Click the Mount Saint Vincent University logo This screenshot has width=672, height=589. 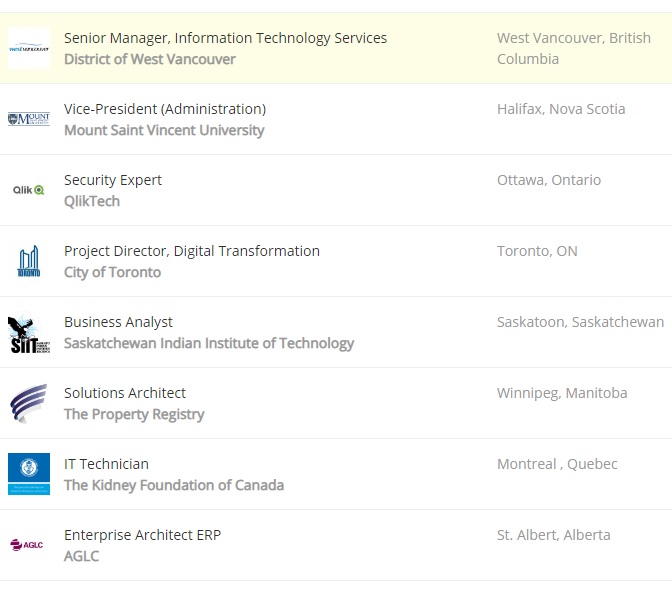tap(28, 119)
